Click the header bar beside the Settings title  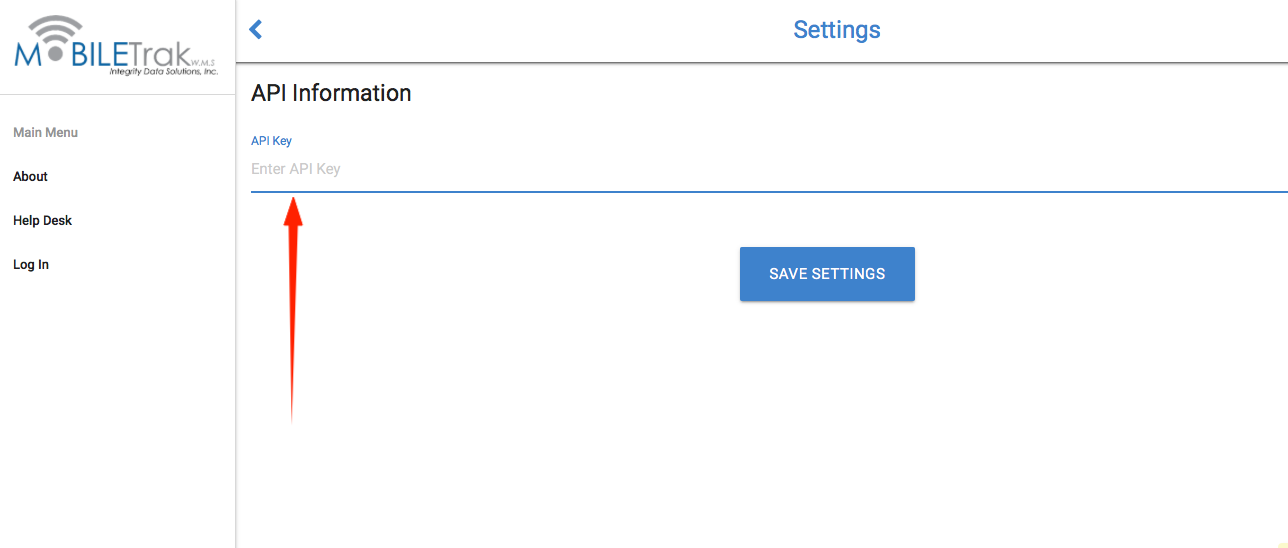[1080, 30]
